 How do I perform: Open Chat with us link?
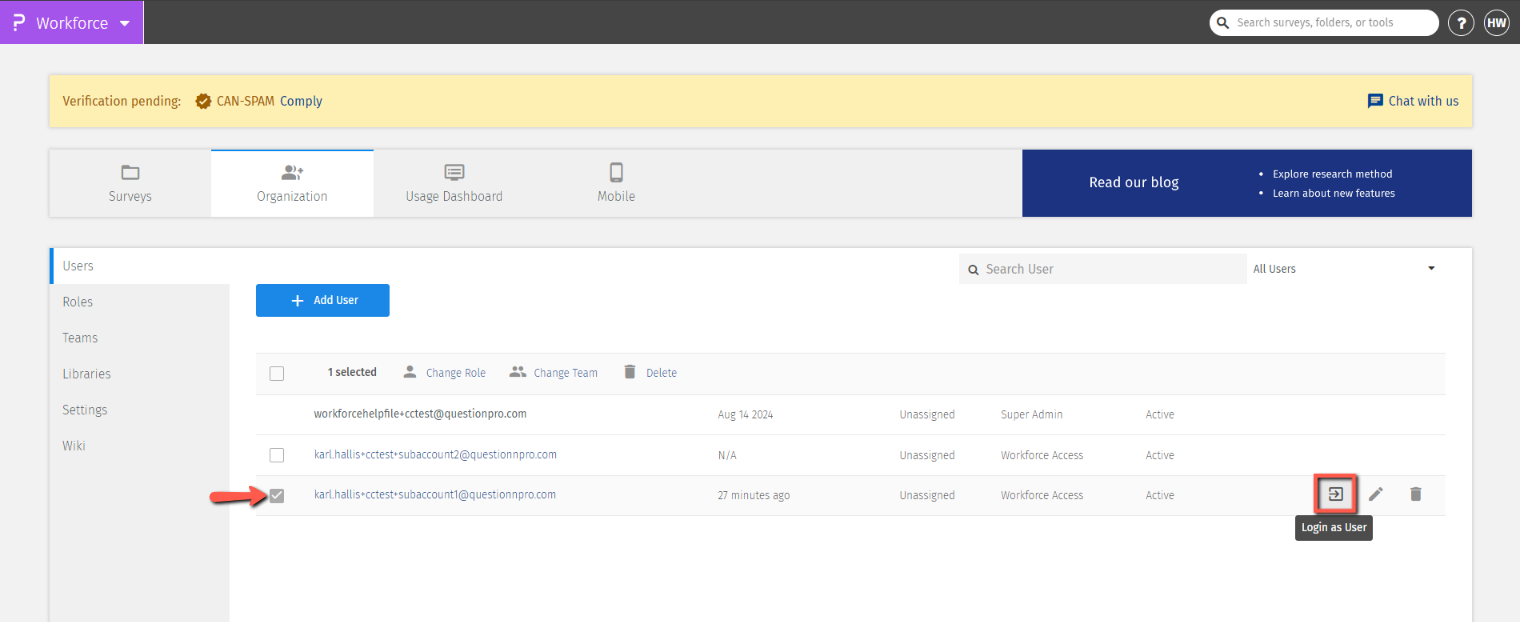[x=1413, y=101]
